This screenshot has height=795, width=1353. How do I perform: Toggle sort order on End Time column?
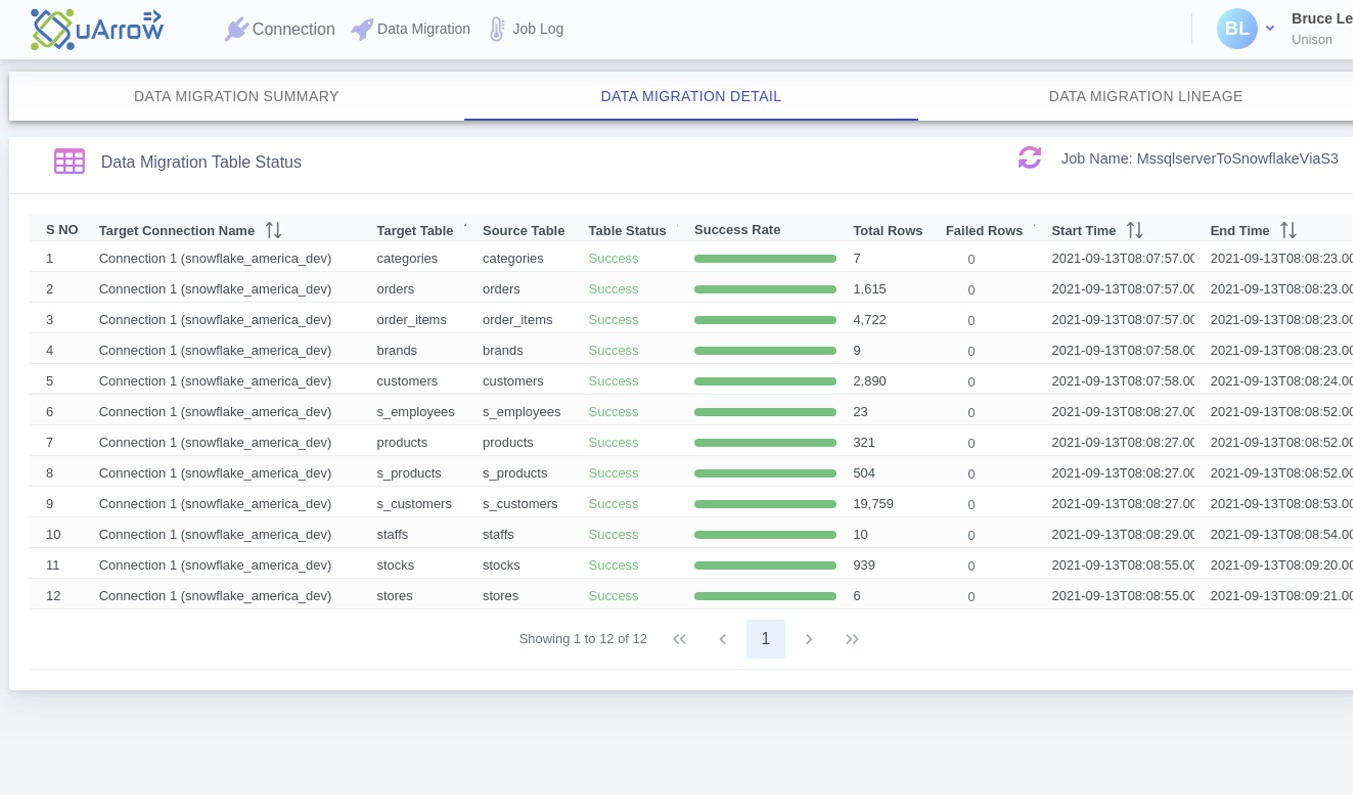[x=1289, y=229]
